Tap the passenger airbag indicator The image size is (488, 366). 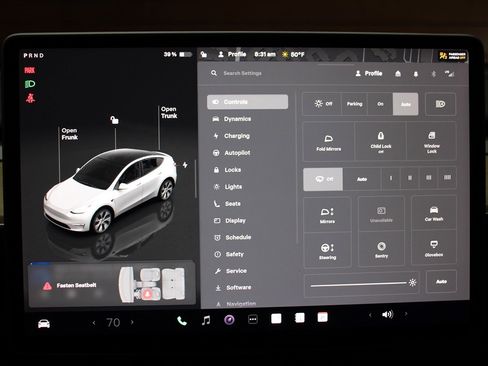coord(452,56)
